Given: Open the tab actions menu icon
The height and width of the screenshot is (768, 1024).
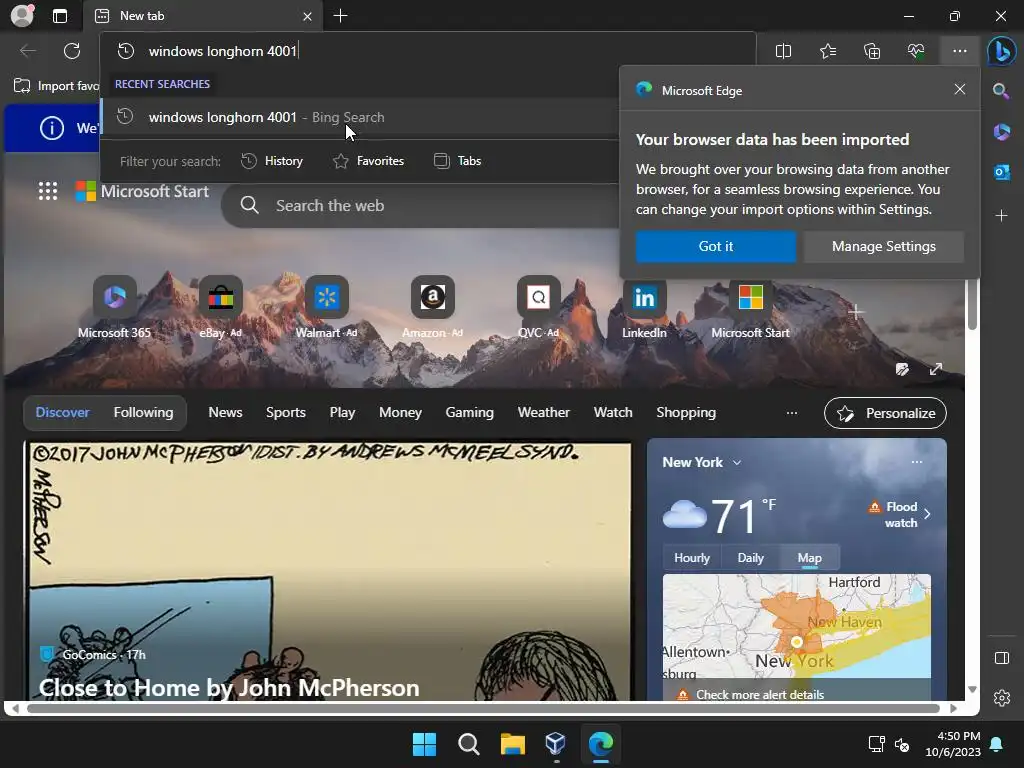Looking at the screenshot, I should click(x=59, y=16).
